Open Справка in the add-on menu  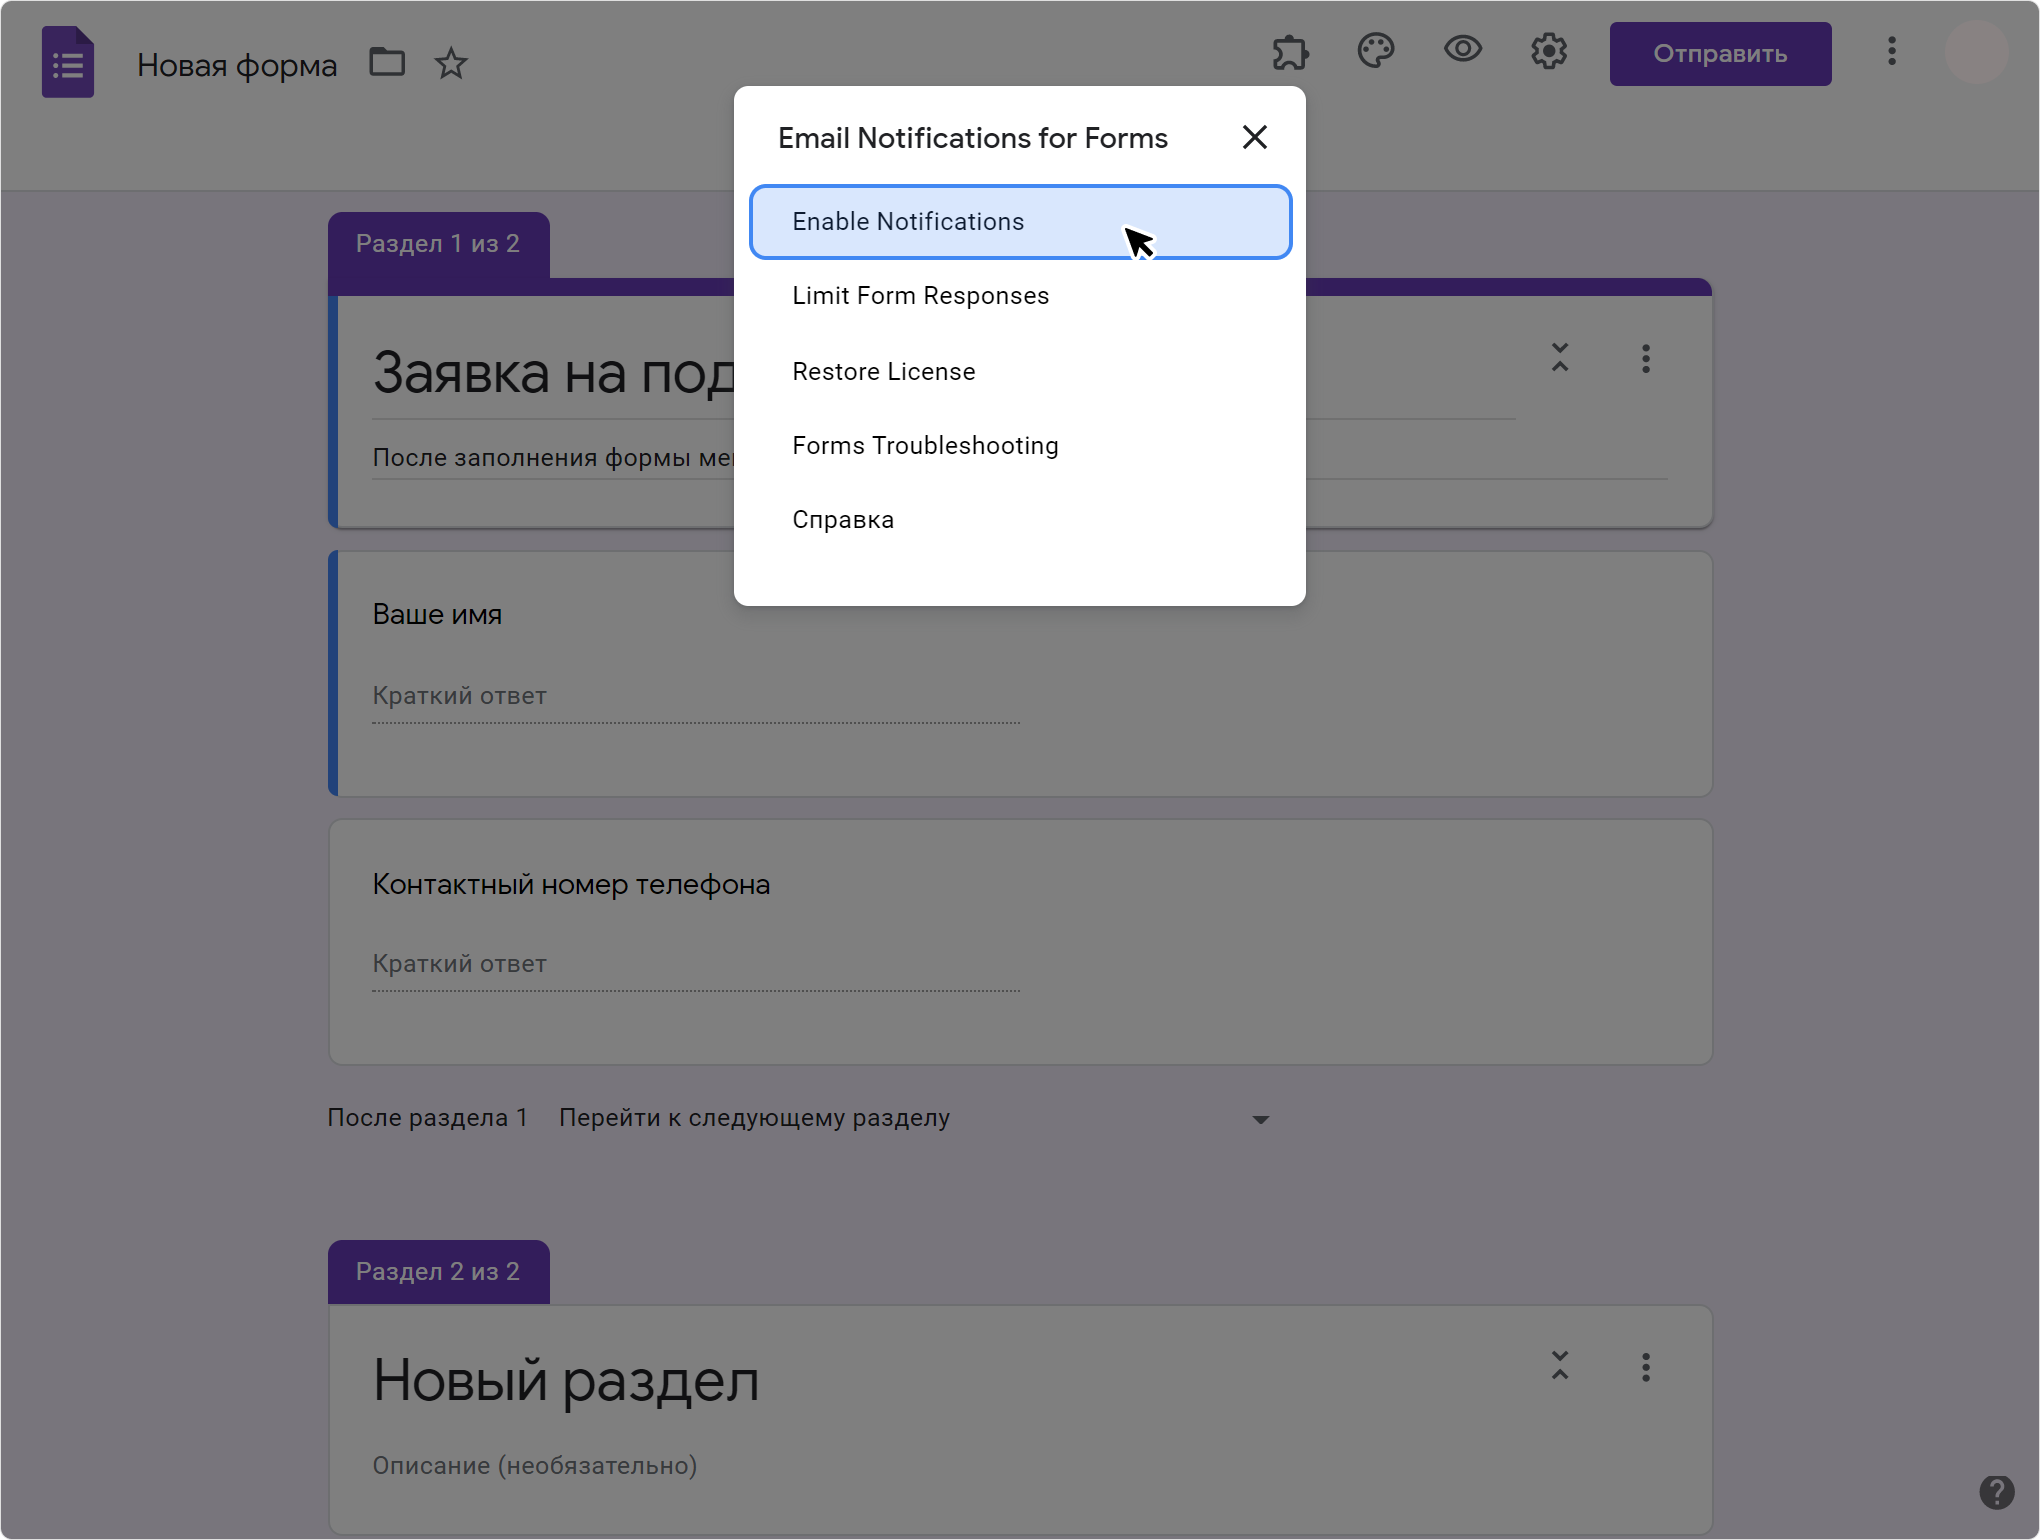[x=842, y=519]
